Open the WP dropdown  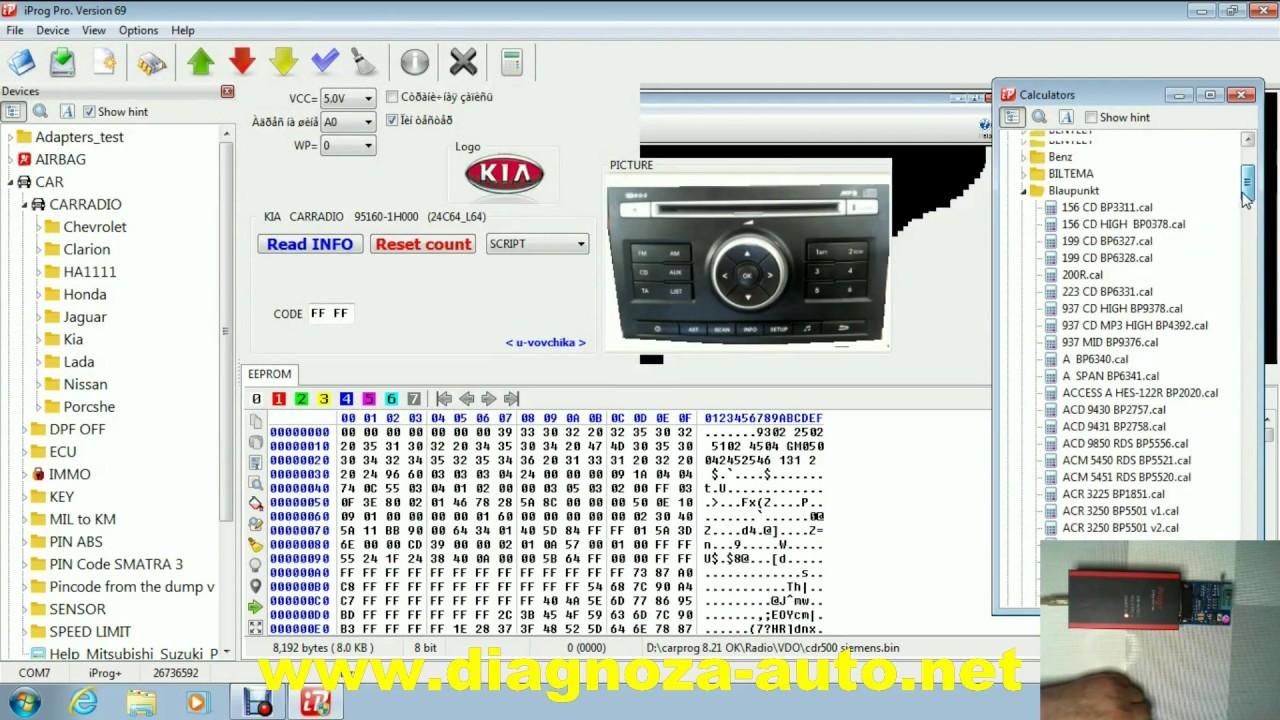tap(348, 146)
